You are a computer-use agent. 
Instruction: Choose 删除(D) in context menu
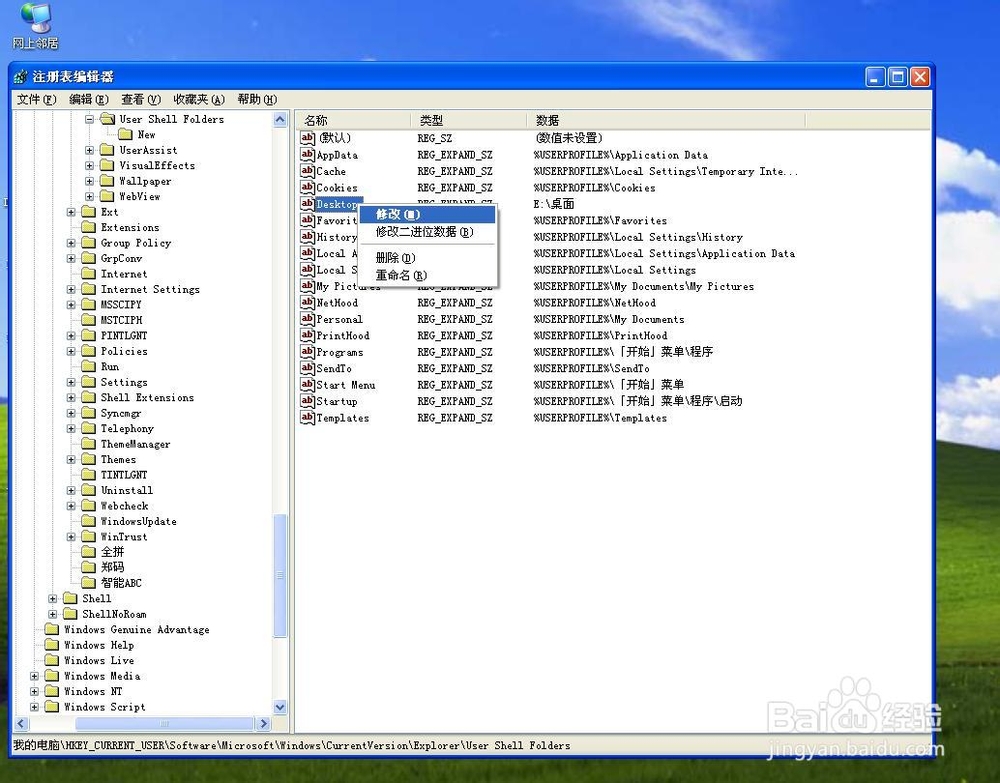point(427,258)
